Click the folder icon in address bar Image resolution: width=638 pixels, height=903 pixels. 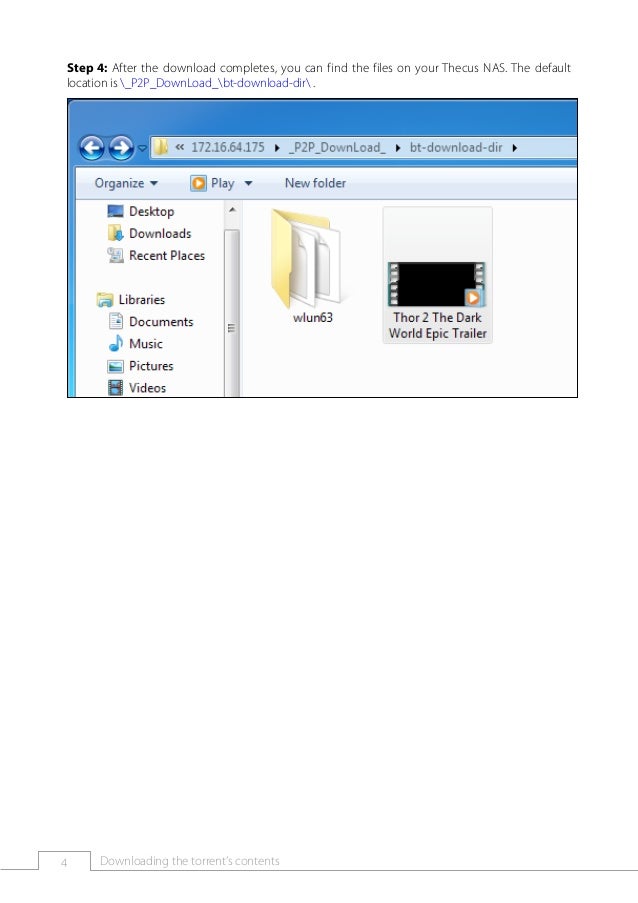[162, 147]
